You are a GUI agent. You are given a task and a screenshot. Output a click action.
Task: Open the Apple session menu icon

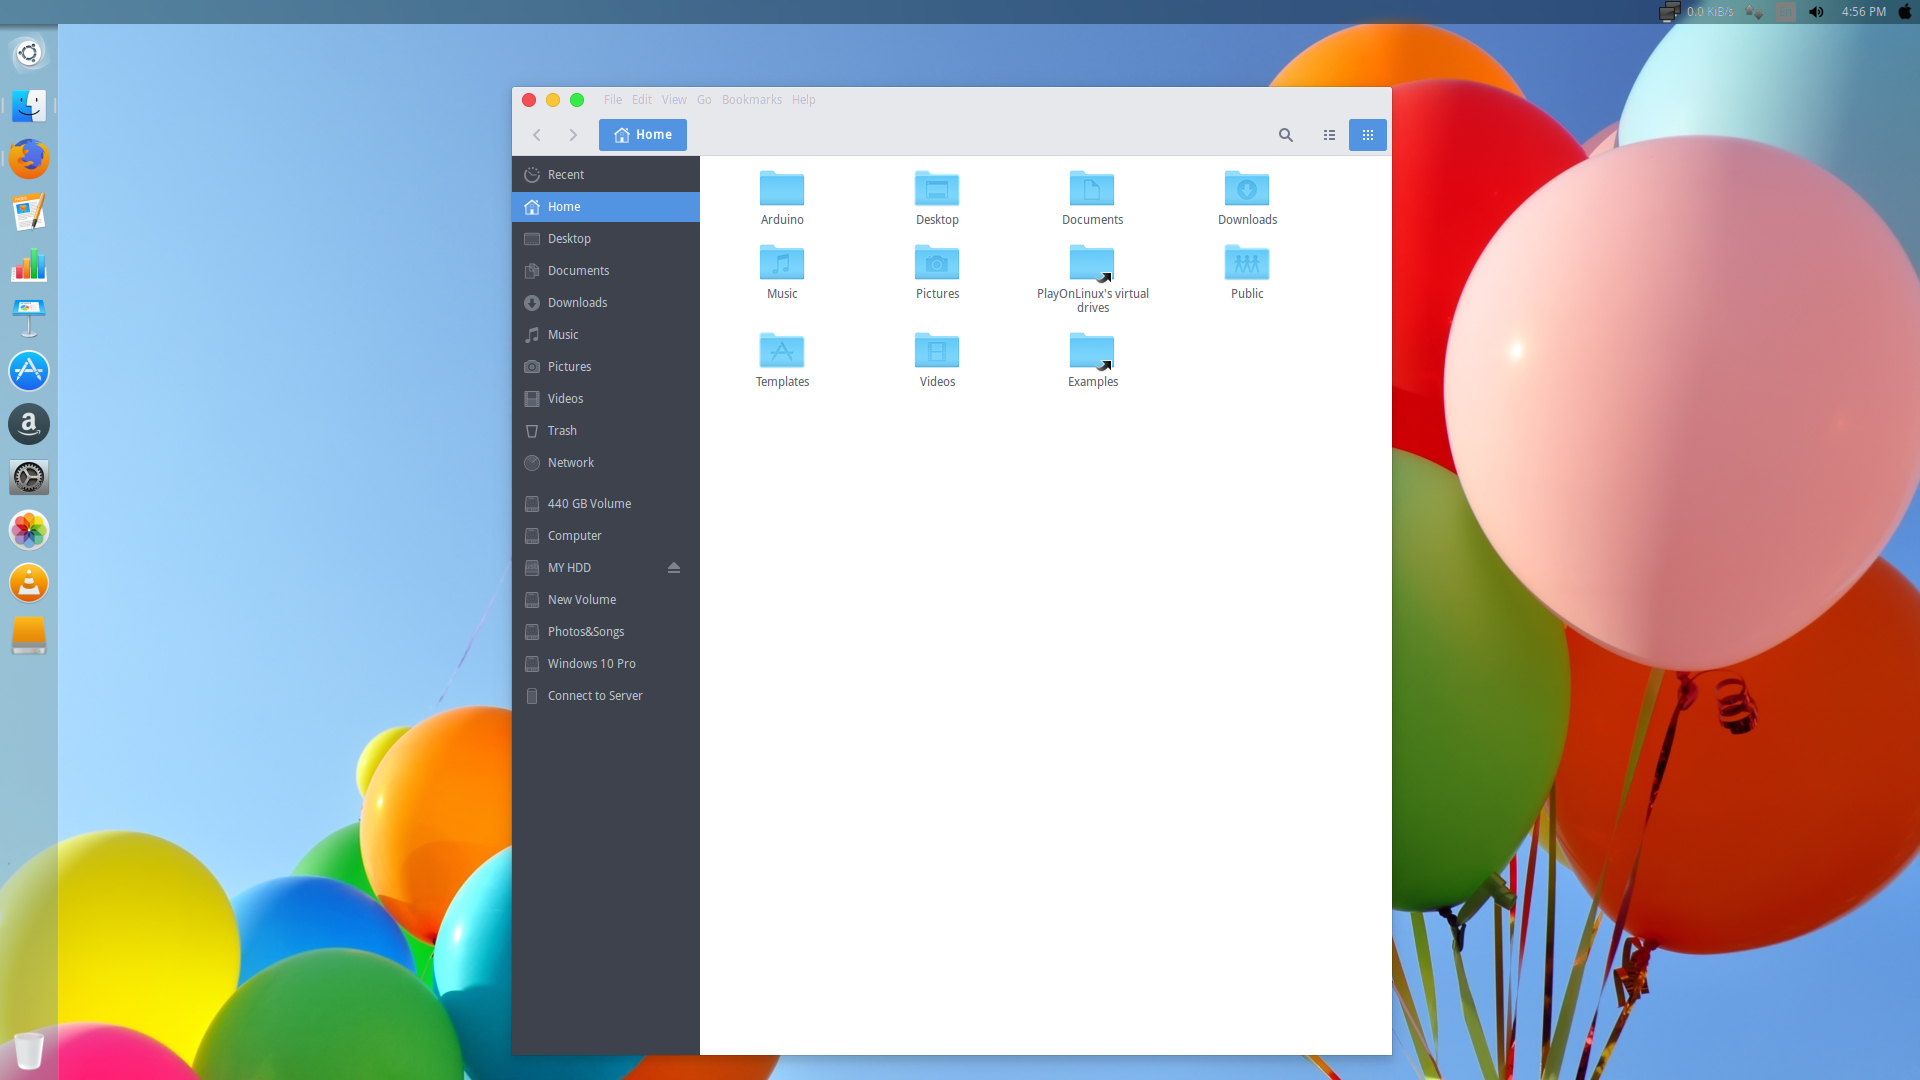tap(1905, 12)
